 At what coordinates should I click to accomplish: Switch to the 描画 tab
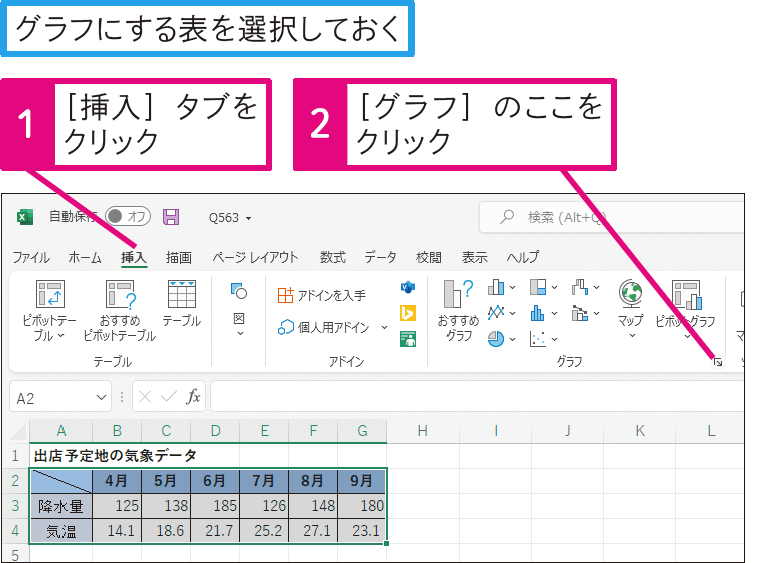coord(179,257)
